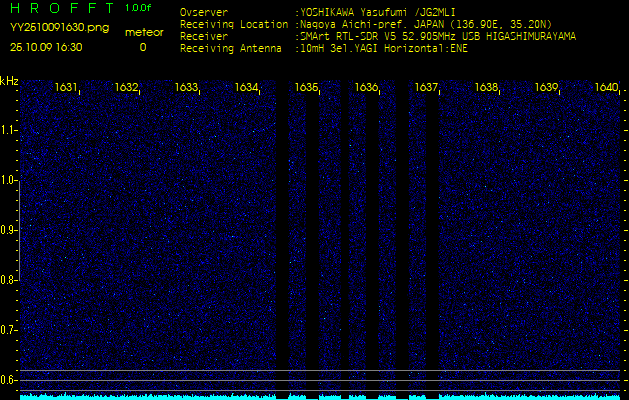This screenshot has width=629, height=400.
Task: Click the 1631 time marker
Action: click(x=67, y=87)
